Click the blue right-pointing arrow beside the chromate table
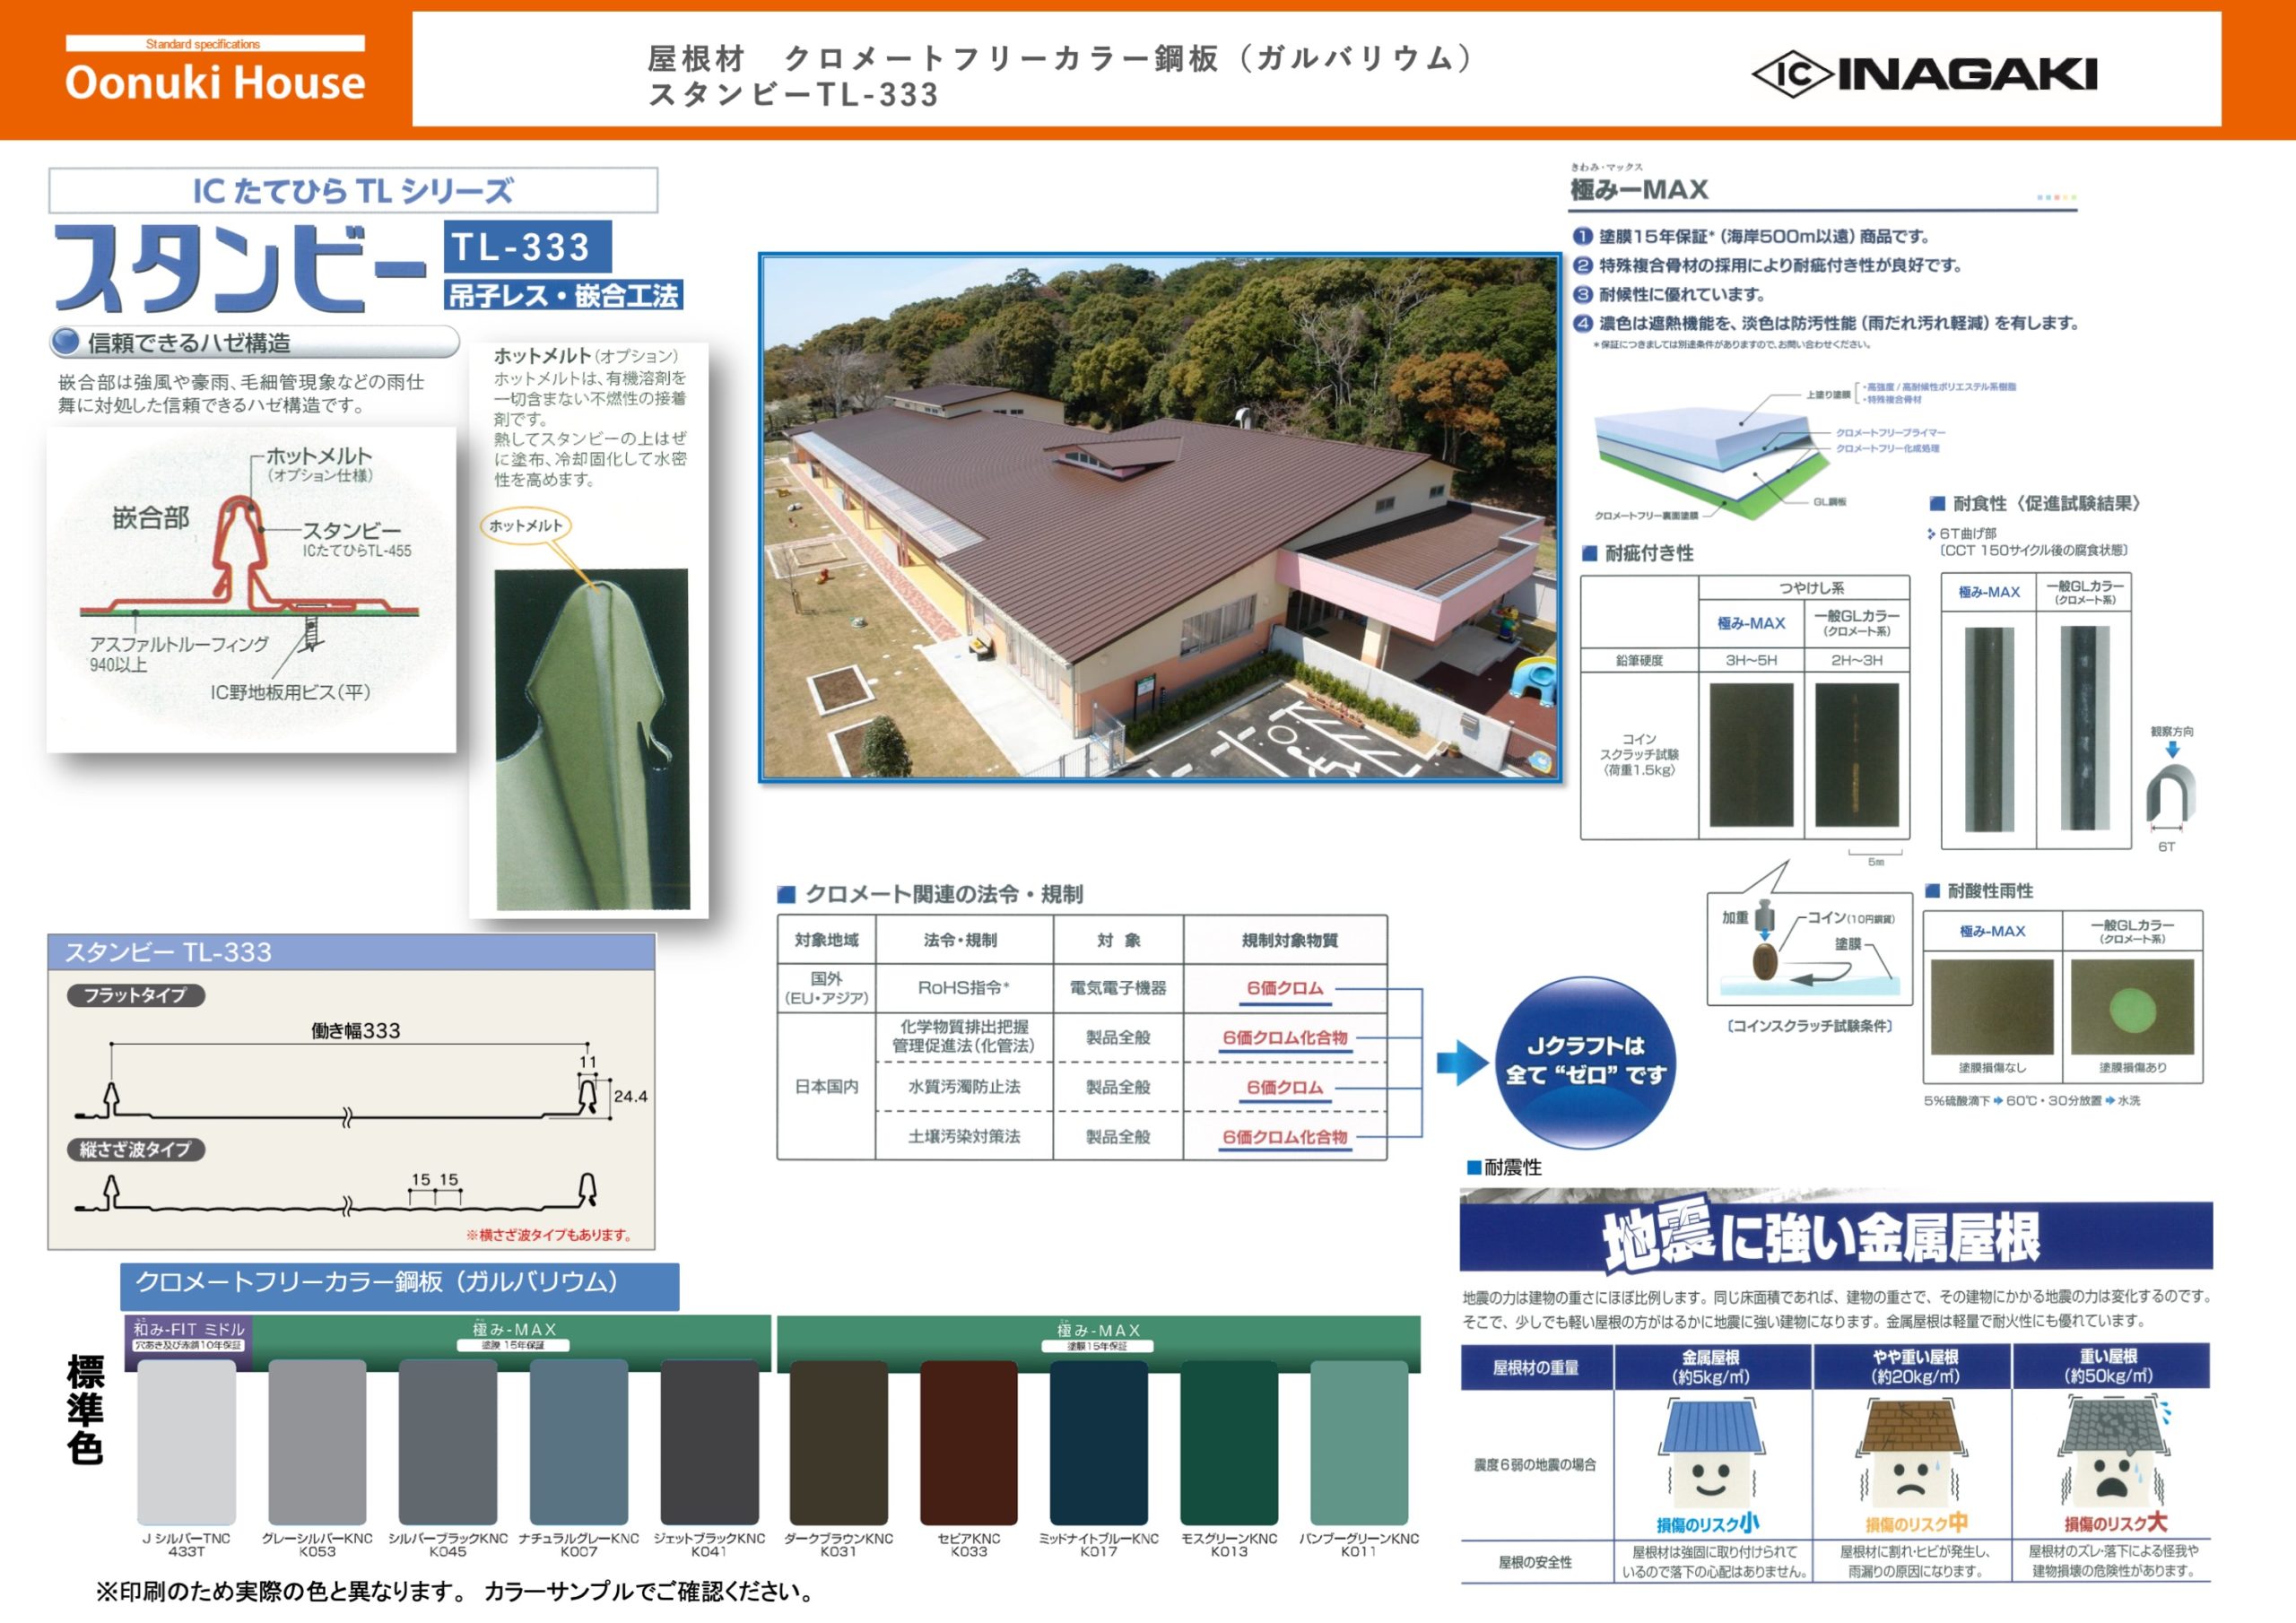 coord(1462,1062)
